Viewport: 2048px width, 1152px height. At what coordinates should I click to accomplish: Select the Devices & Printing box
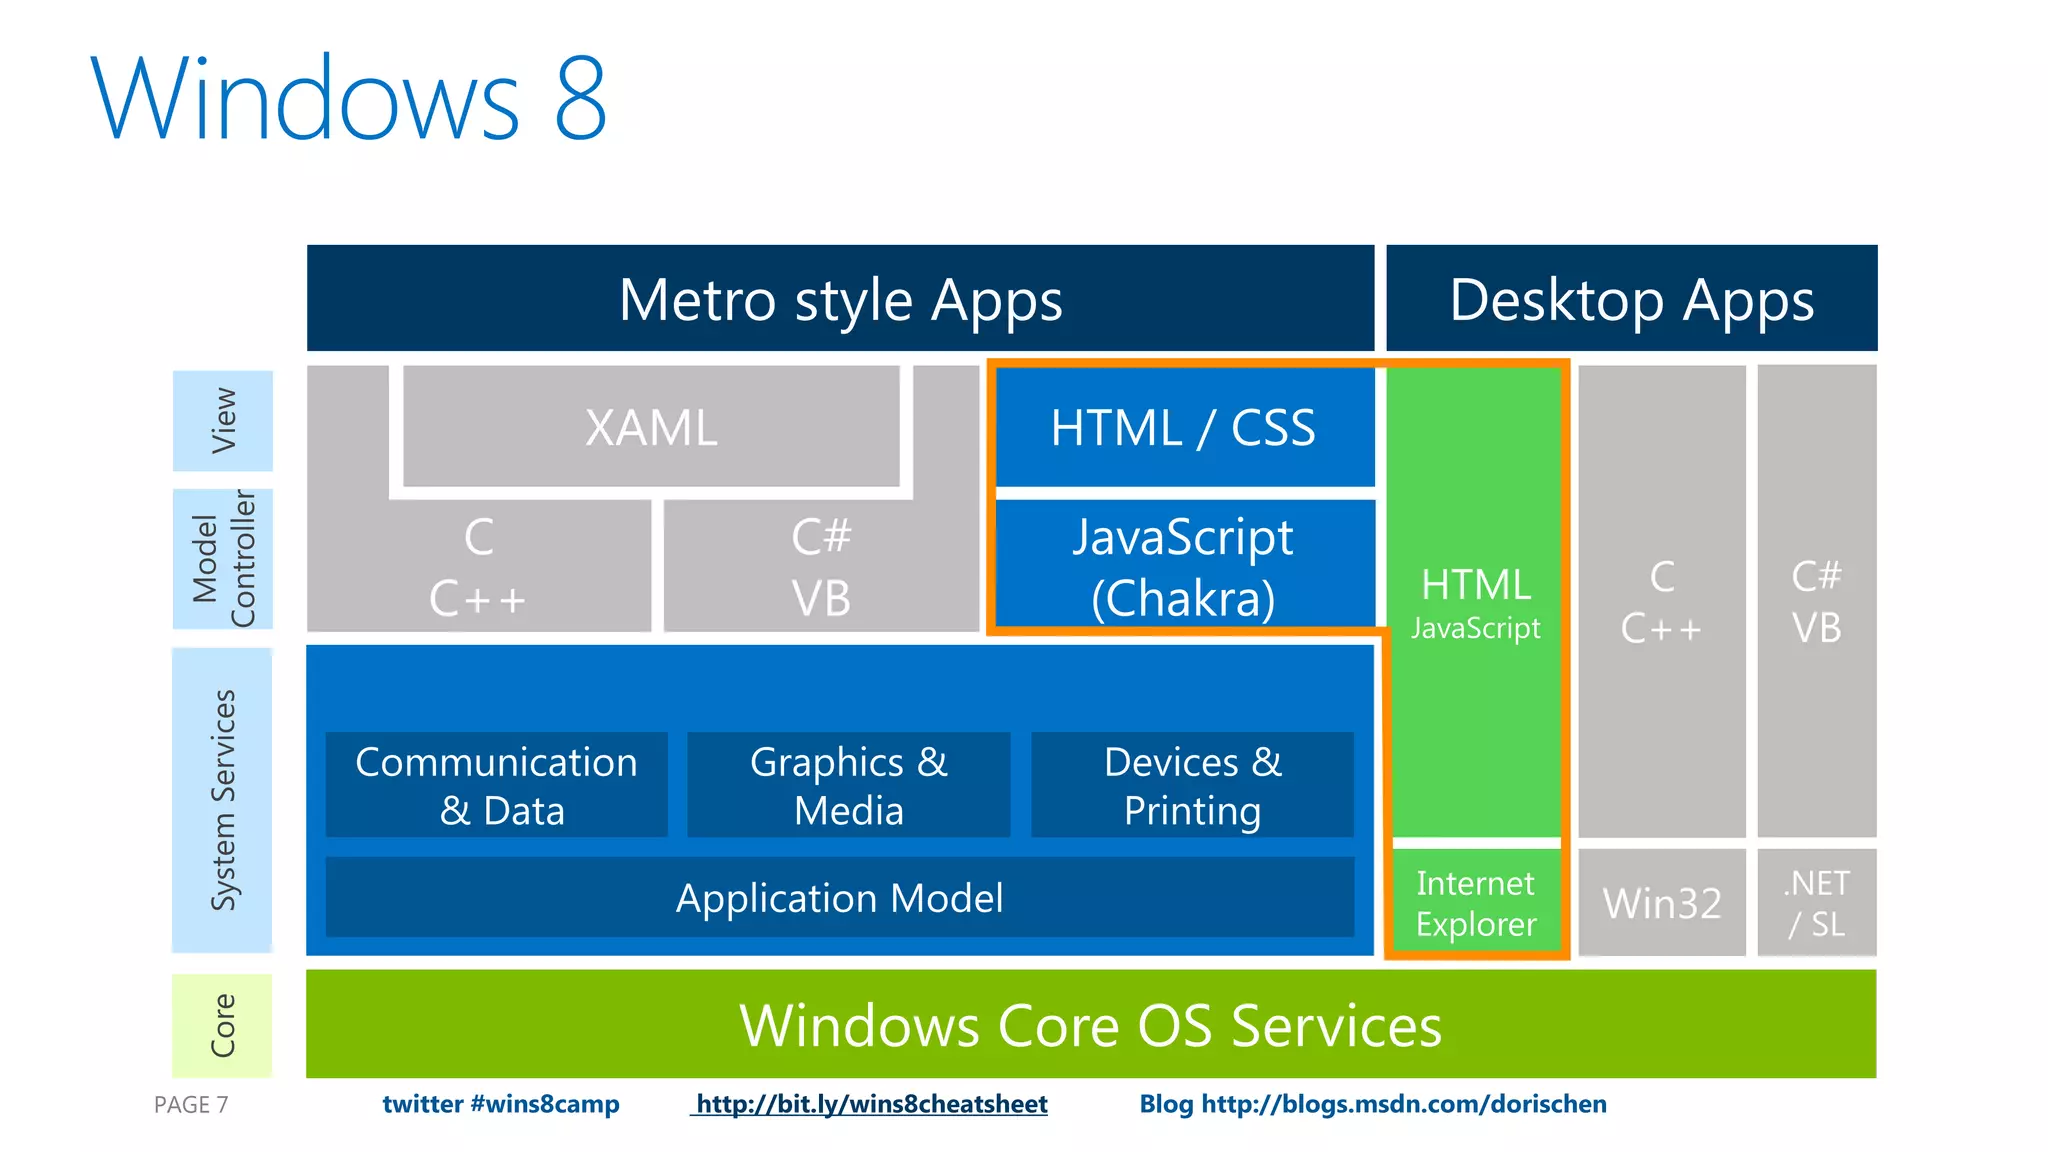point(1192,785)
